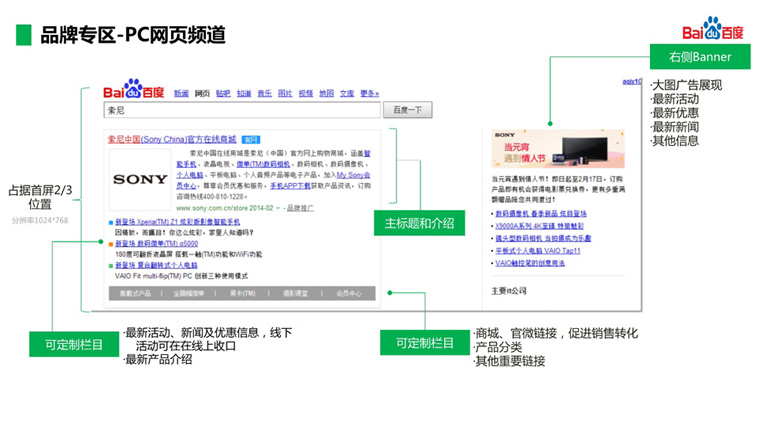Click the 主标题和介绍 green label
Viewport: 760px width, 428px height.
(x=419, y=223)
